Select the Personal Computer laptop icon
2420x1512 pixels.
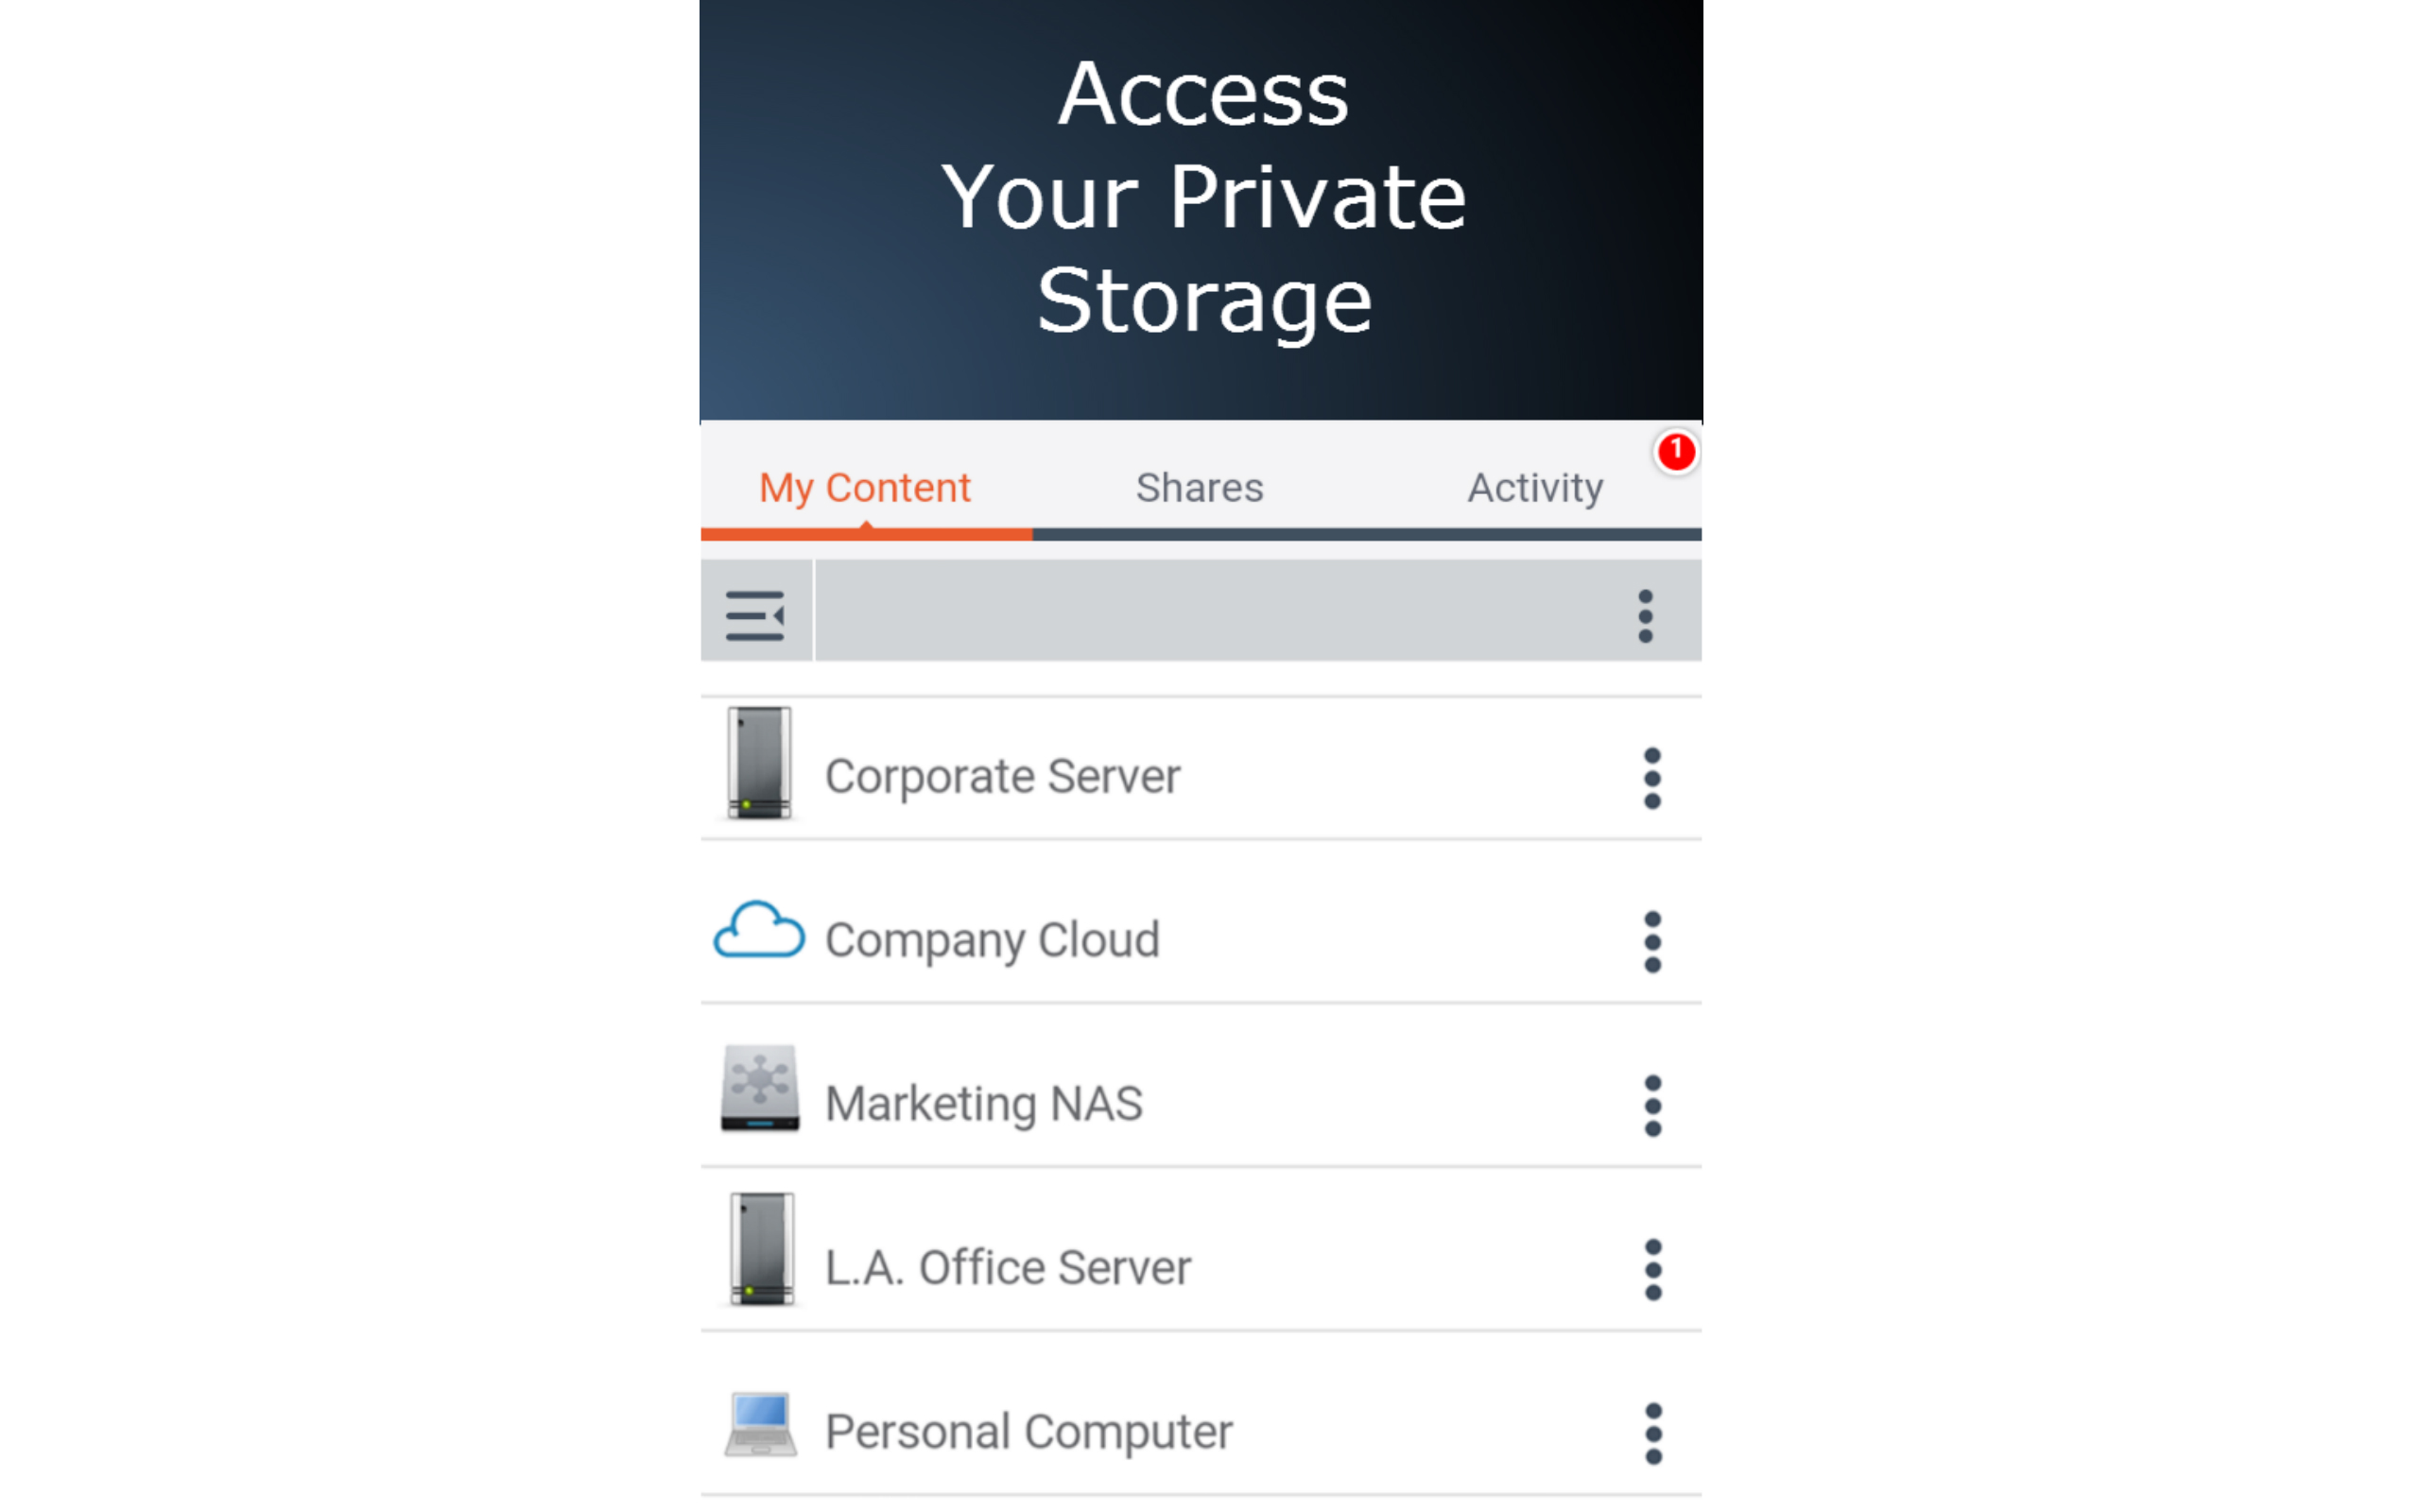[760, 1428]
